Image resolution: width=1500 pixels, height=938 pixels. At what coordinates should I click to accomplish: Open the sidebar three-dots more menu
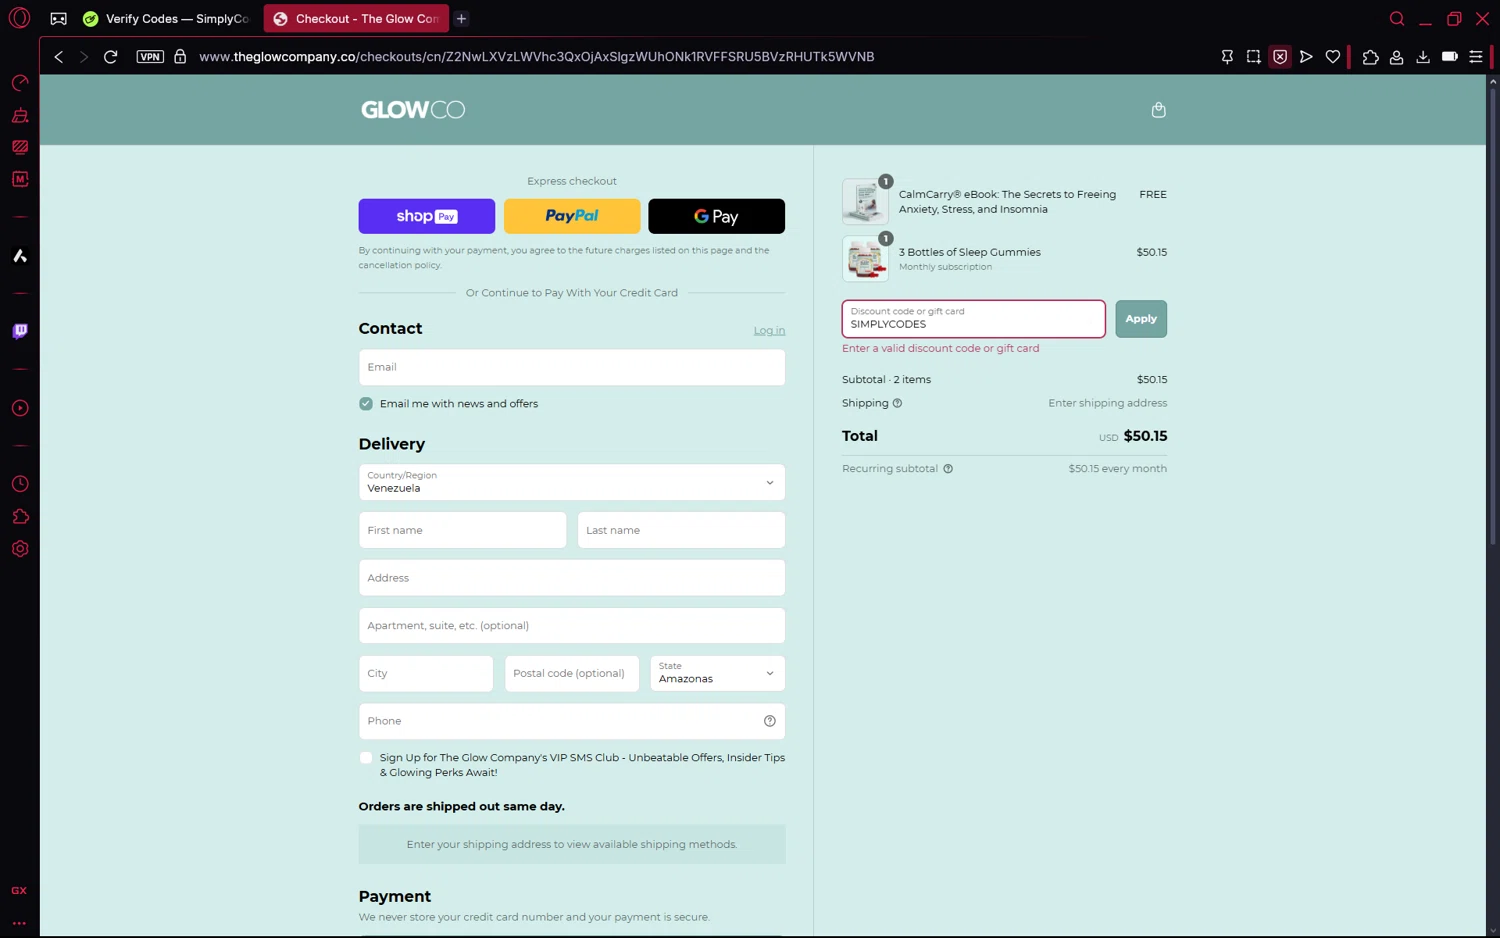pyautogui.click(x=19, y=923)
